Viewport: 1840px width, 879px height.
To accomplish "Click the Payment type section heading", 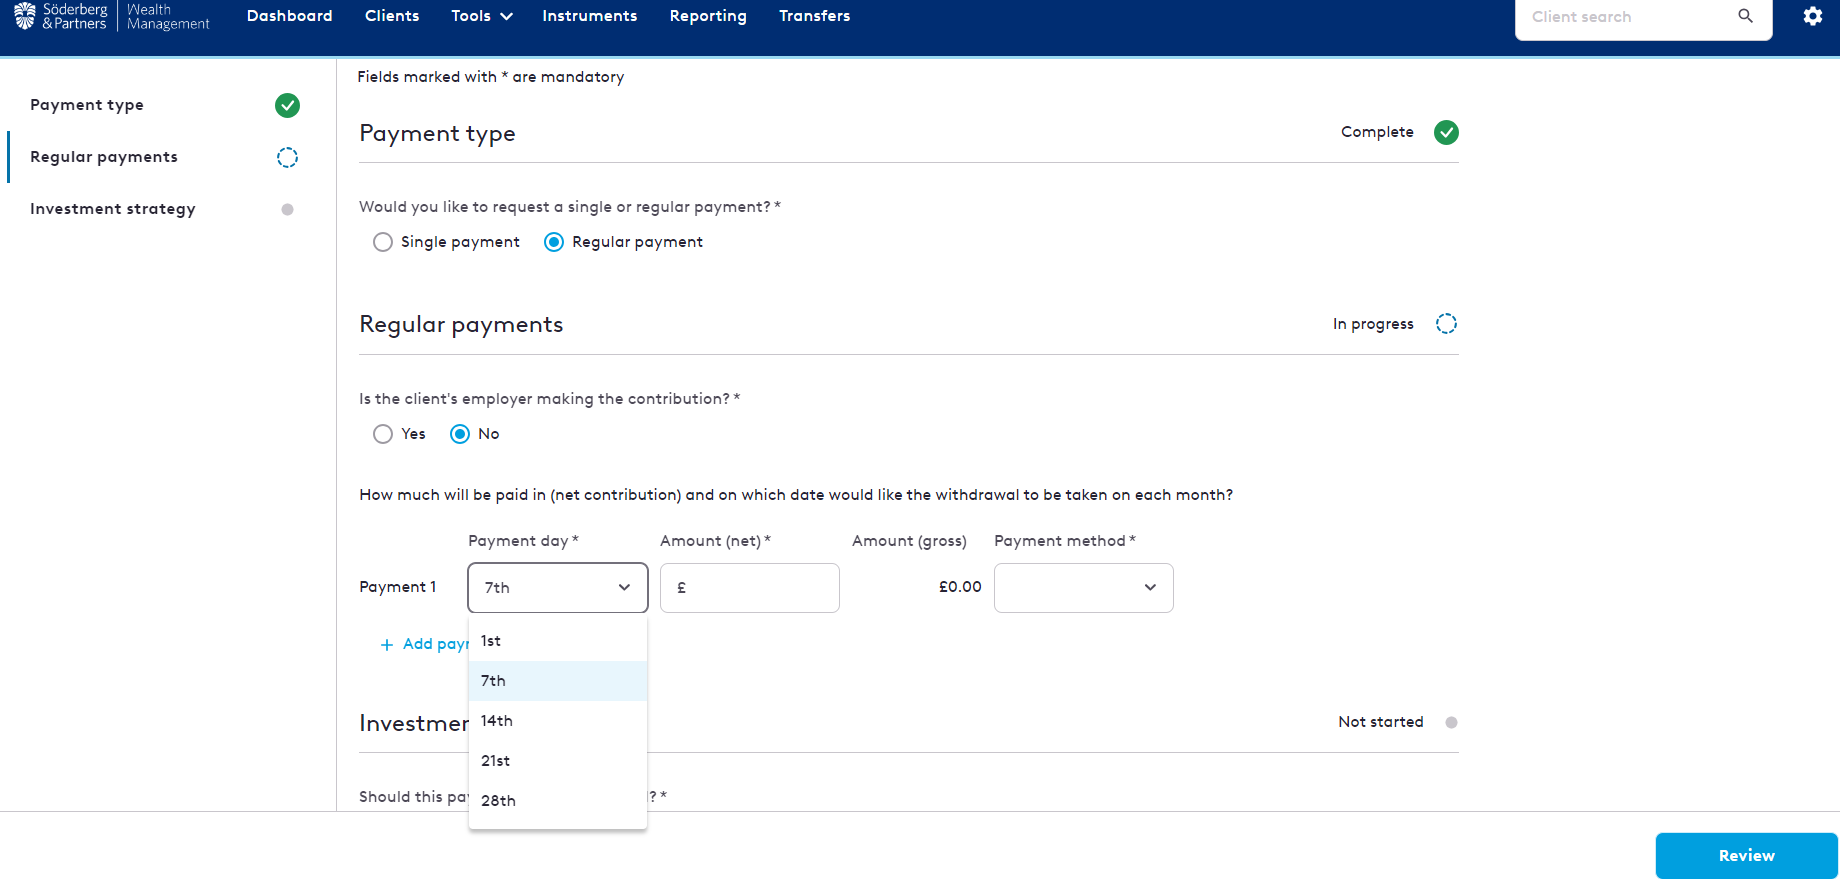I will pyautogui.click(x=437, y=133).
